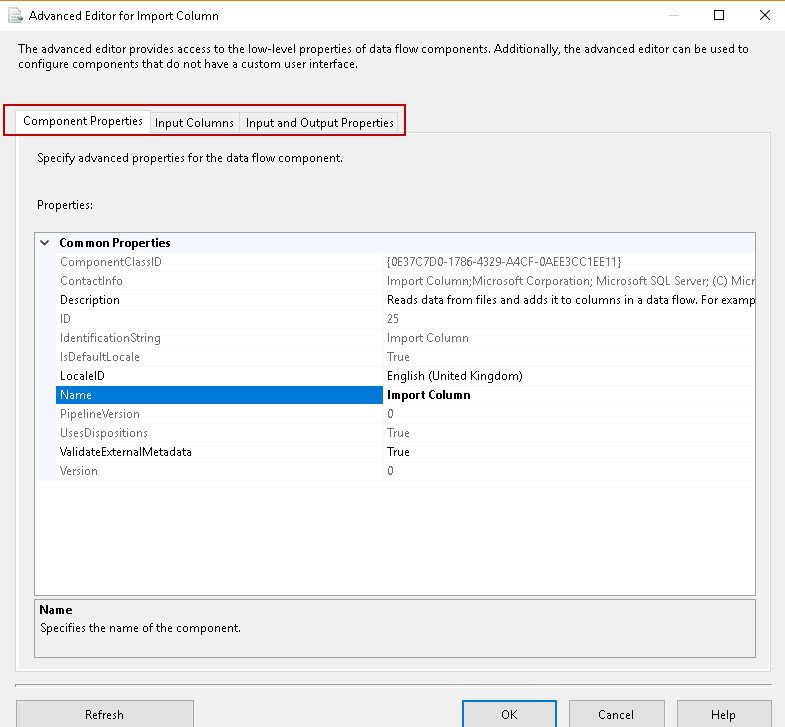Select the LocaleID property row
The width and height of the screenshot is (785, 727).
click(82, 376)
